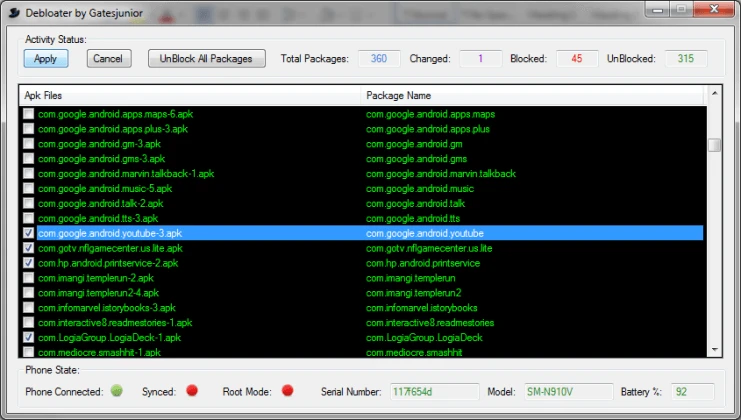Uncheck com.LogiaGroup.LogiaDeck-1.apk checkbox
The image size is (741, 420).
click(x=28, y=338)
